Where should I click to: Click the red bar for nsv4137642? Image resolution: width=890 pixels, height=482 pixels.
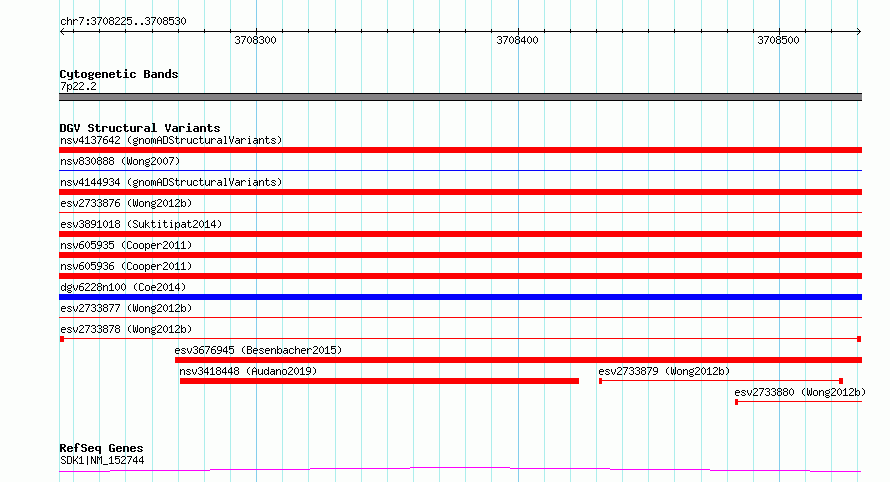pyautogui.click(x=460, y=150)
